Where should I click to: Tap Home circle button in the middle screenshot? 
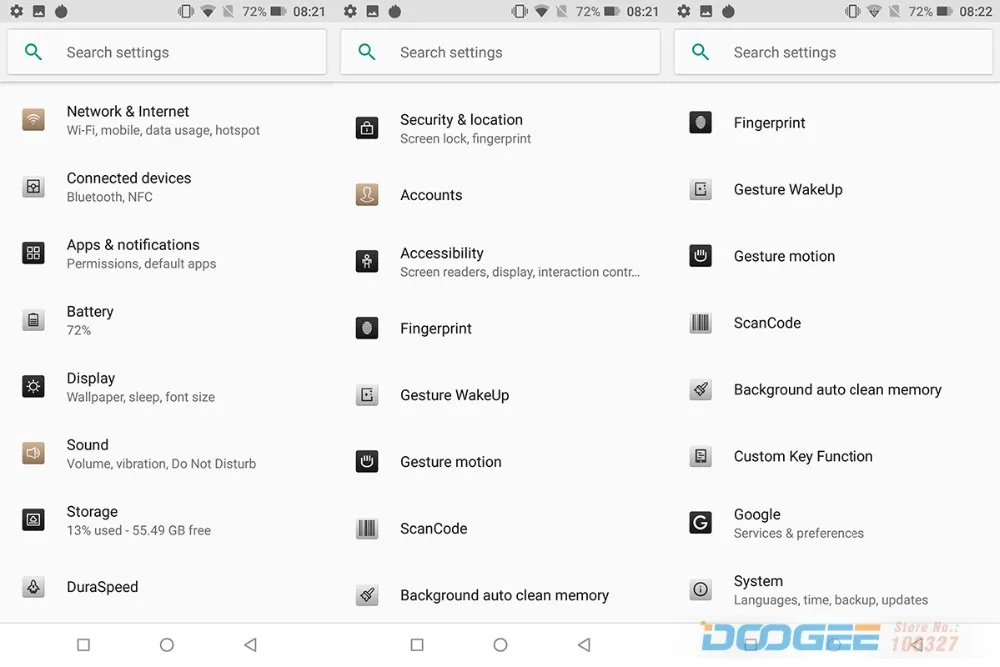(x=500, y=645)
